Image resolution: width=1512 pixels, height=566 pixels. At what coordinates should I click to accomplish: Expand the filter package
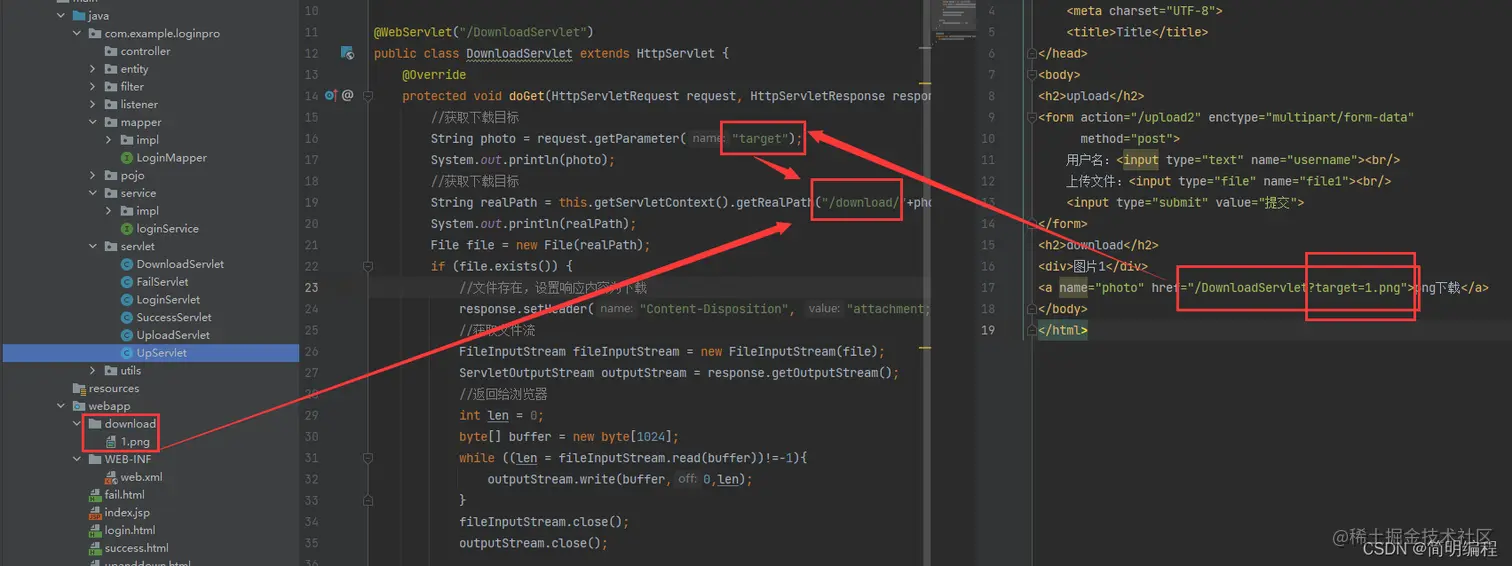click(93, 87)
